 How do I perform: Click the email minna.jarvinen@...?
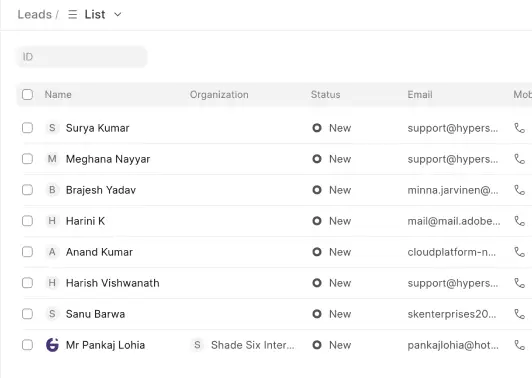coord(453,190)
